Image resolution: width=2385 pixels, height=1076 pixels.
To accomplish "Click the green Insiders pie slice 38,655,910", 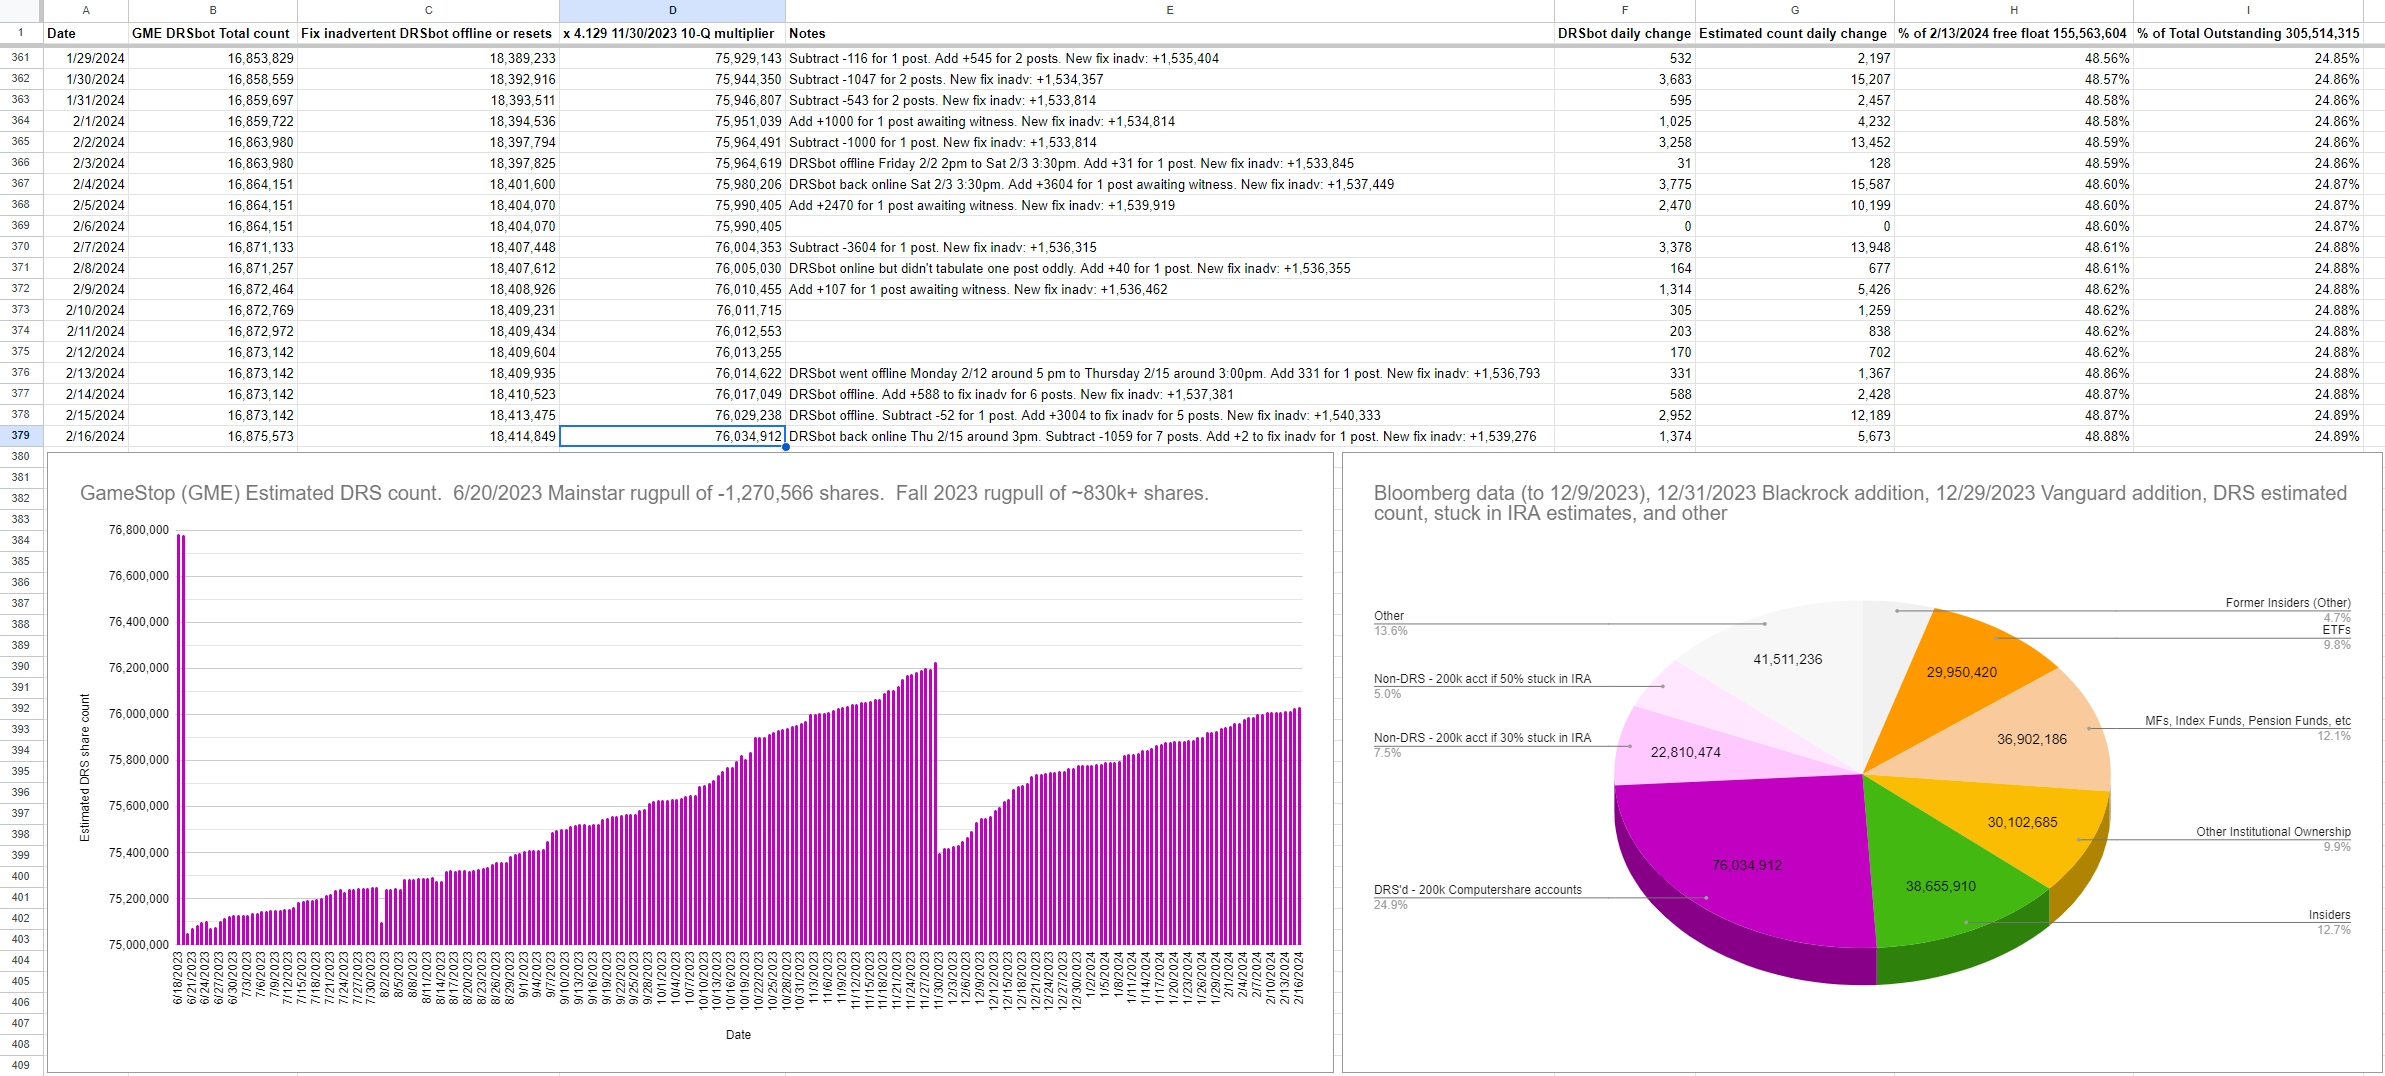I will click(1940, 886).
